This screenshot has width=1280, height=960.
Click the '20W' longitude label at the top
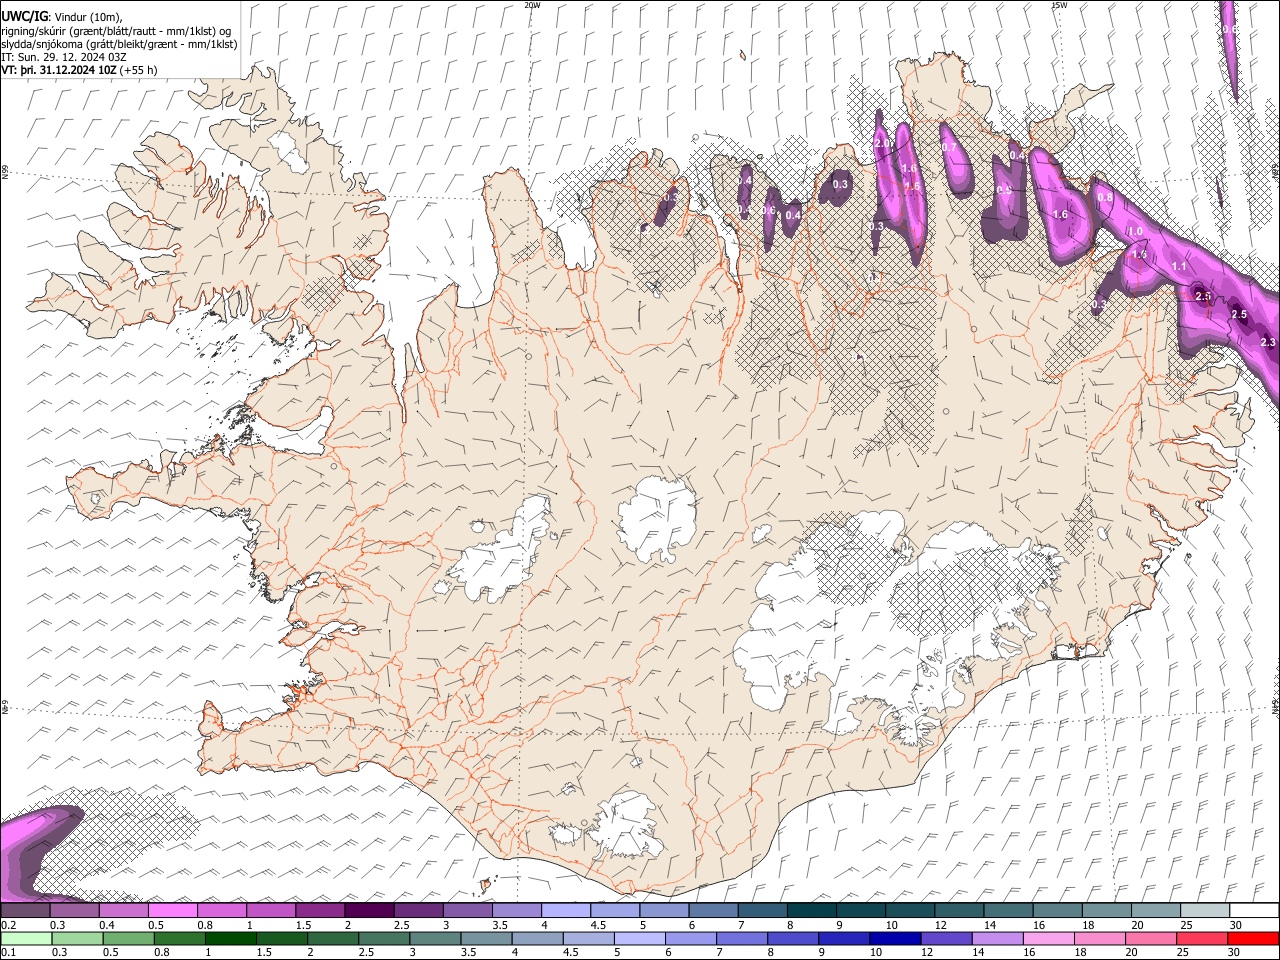[x=532, y=5]
